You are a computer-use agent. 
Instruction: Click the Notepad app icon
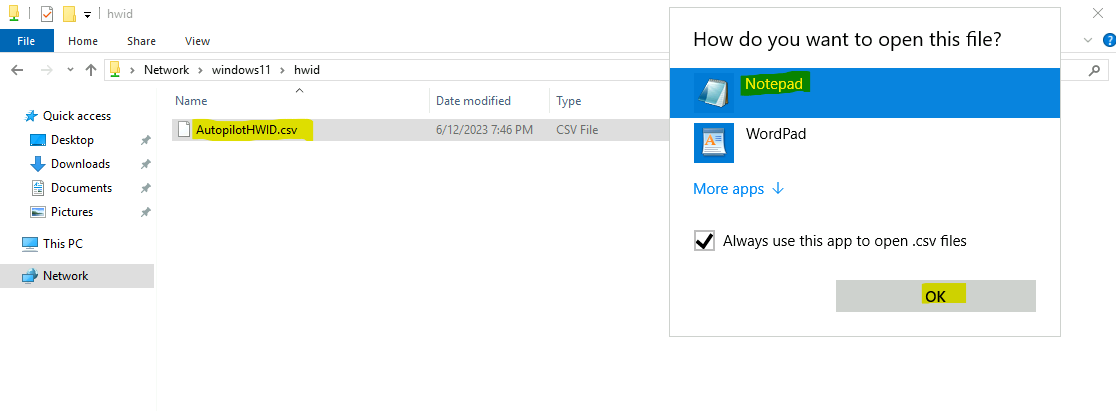(714, 93)
